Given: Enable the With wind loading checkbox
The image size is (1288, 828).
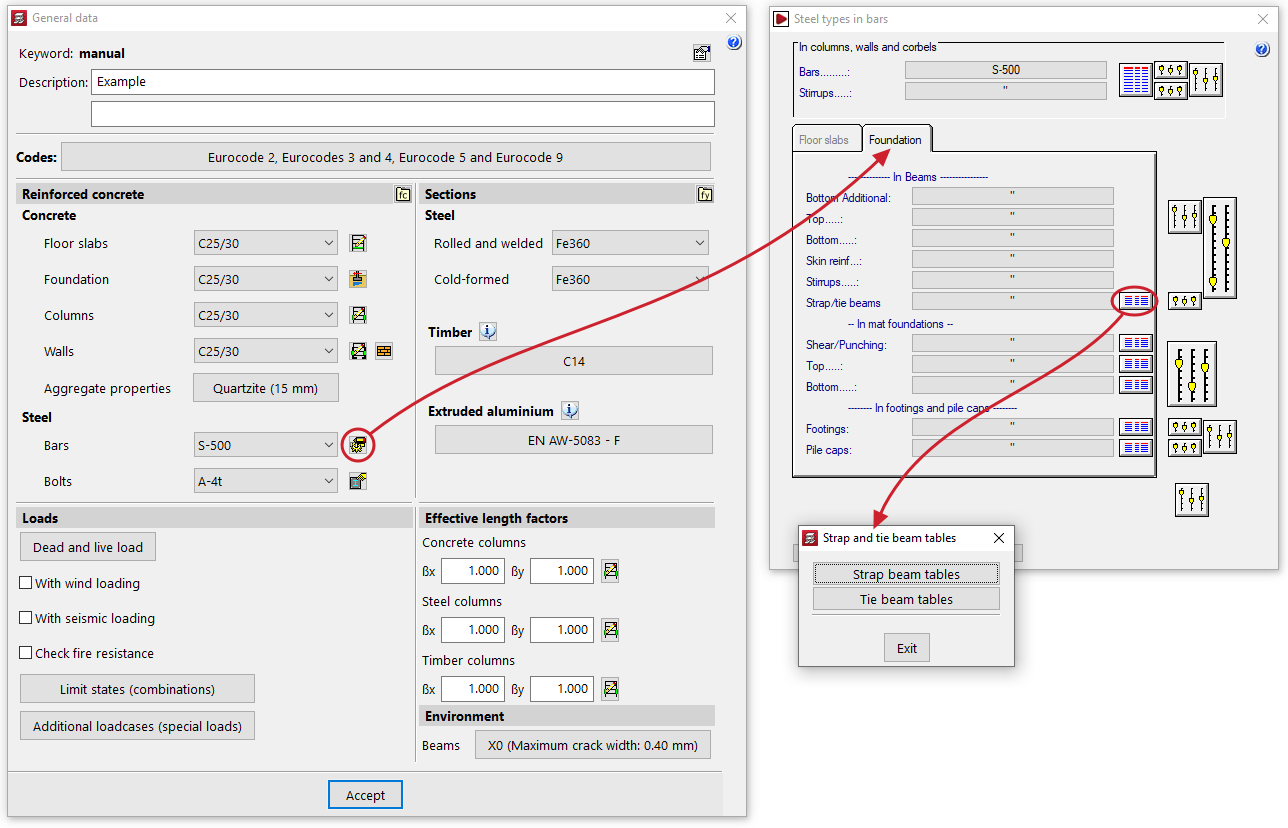Looking at the screenshot, I should pos(27,583).
